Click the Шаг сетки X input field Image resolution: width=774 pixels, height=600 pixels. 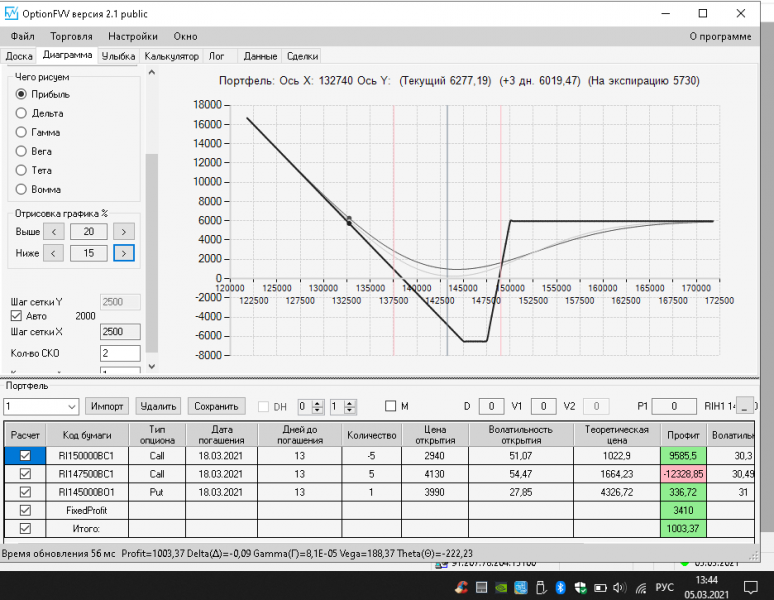tap(120, 332)
